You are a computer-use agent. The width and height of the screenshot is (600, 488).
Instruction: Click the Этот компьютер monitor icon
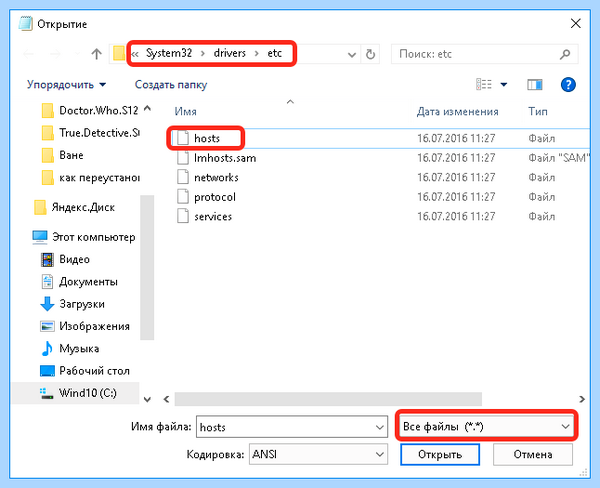(x=40, y=237)
